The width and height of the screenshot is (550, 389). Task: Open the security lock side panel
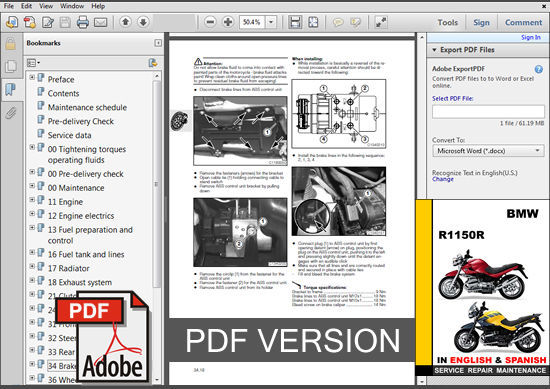pyautogui.click(x=11, y=44)
